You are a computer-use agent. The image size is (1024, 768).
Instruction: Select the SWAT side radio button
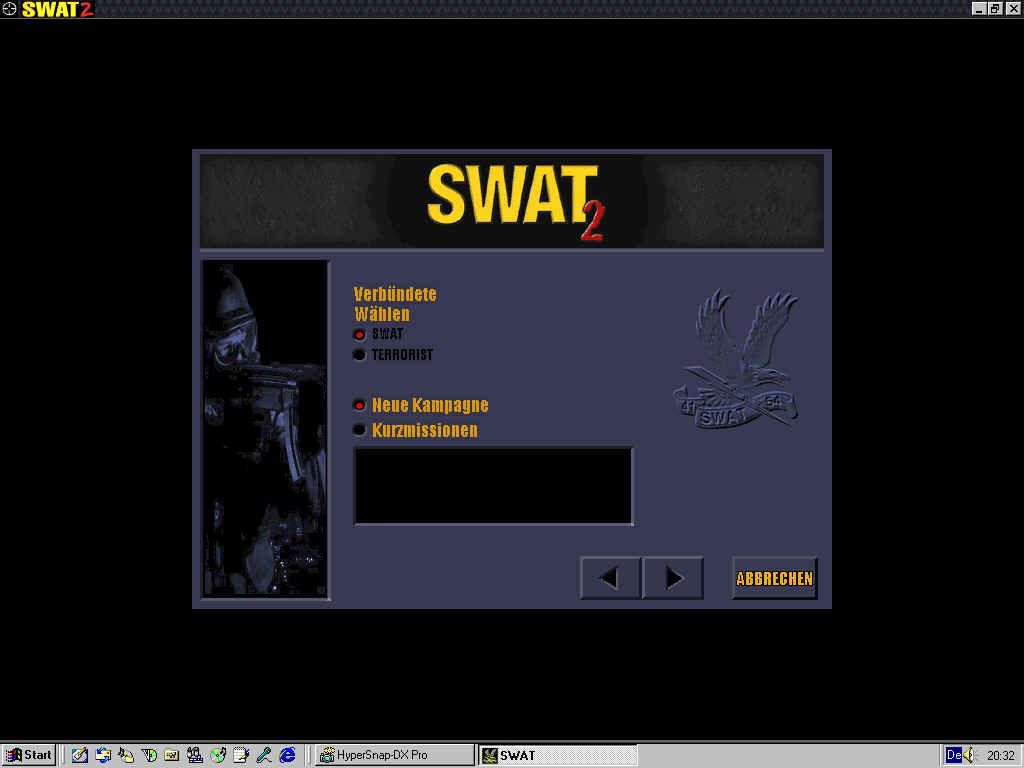pos(359,334)
